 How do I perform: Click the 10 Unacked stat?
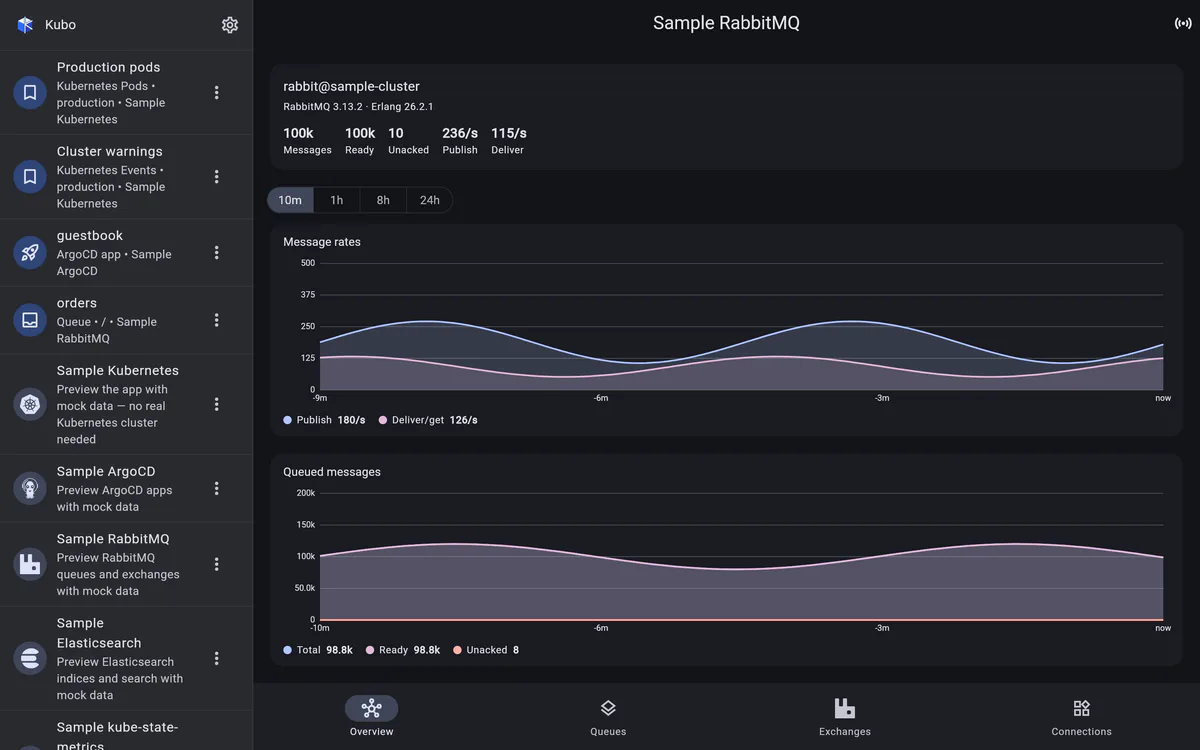coord(408,140)
